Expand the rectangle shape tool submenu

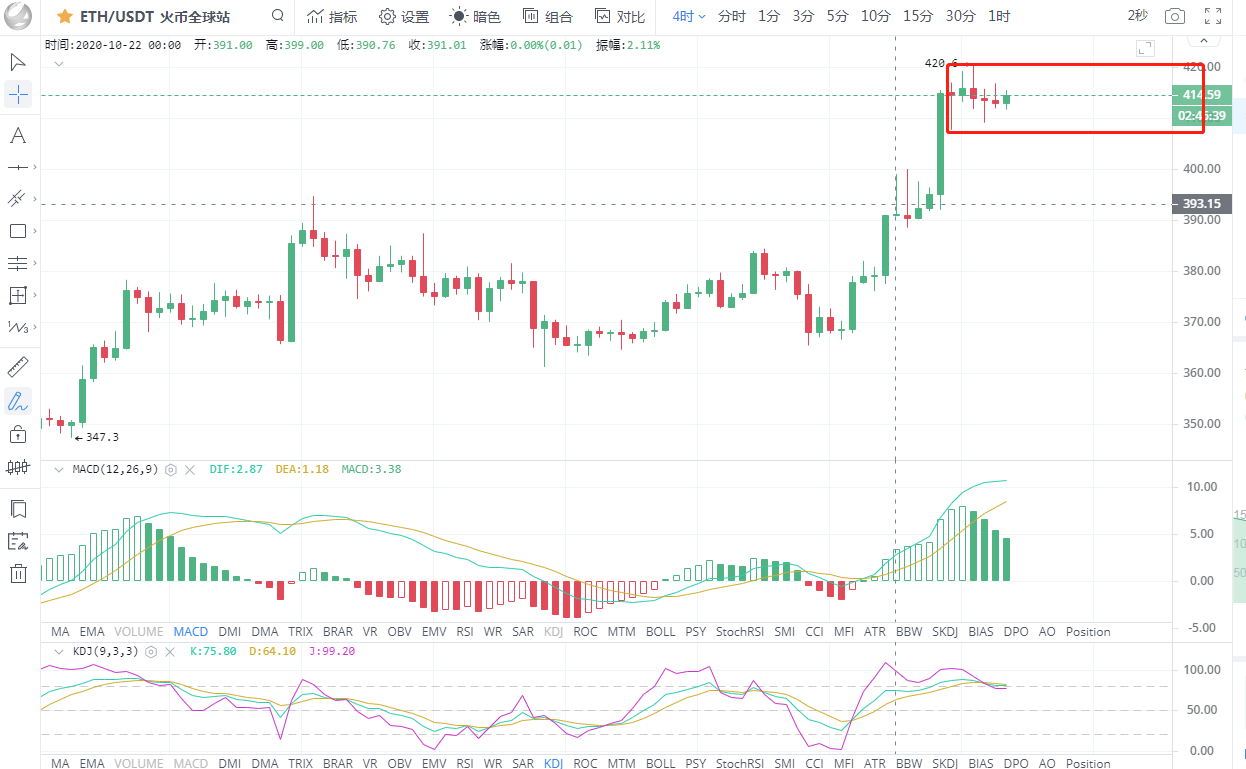coord(36,232)
